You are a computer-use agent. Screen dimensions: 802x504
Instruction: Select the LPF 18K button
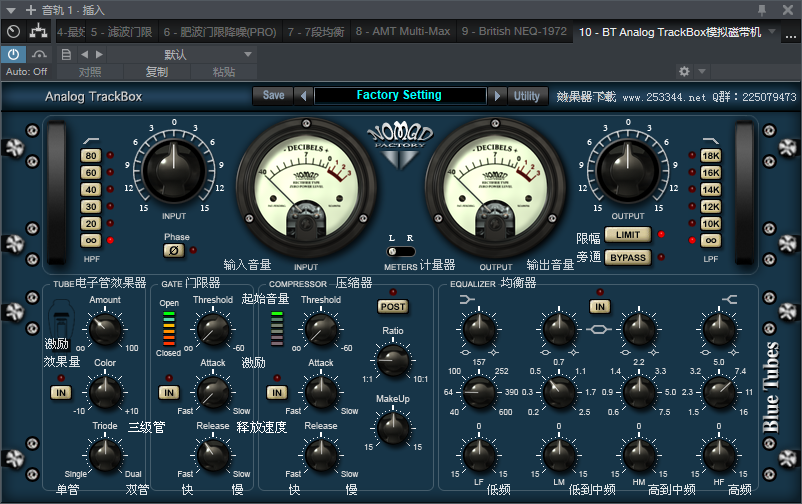711,156
